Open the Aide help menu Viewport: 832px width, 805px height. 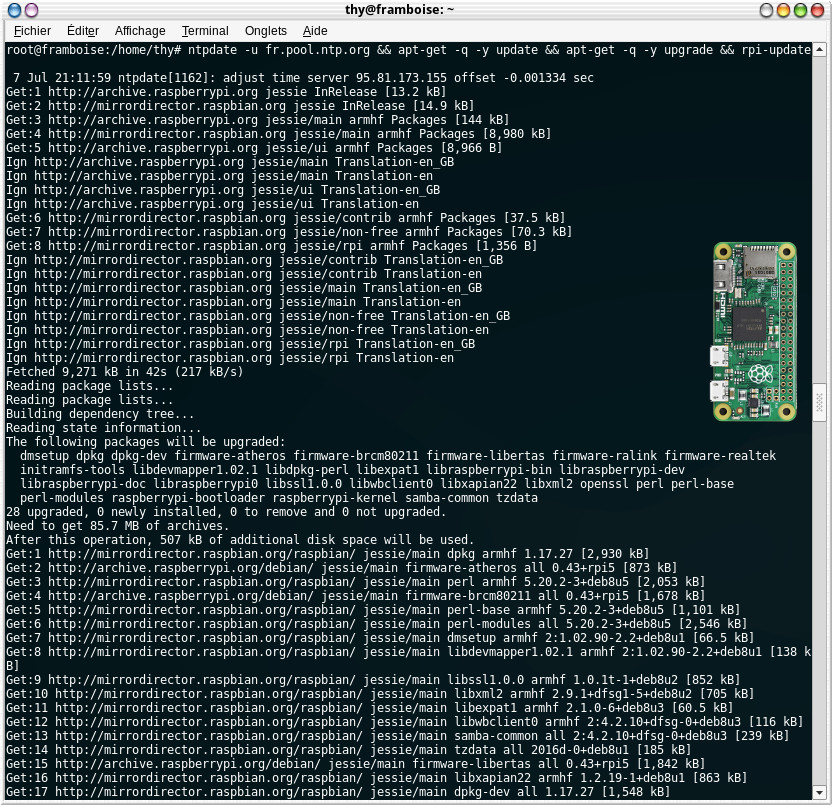[x=315, y=31]
